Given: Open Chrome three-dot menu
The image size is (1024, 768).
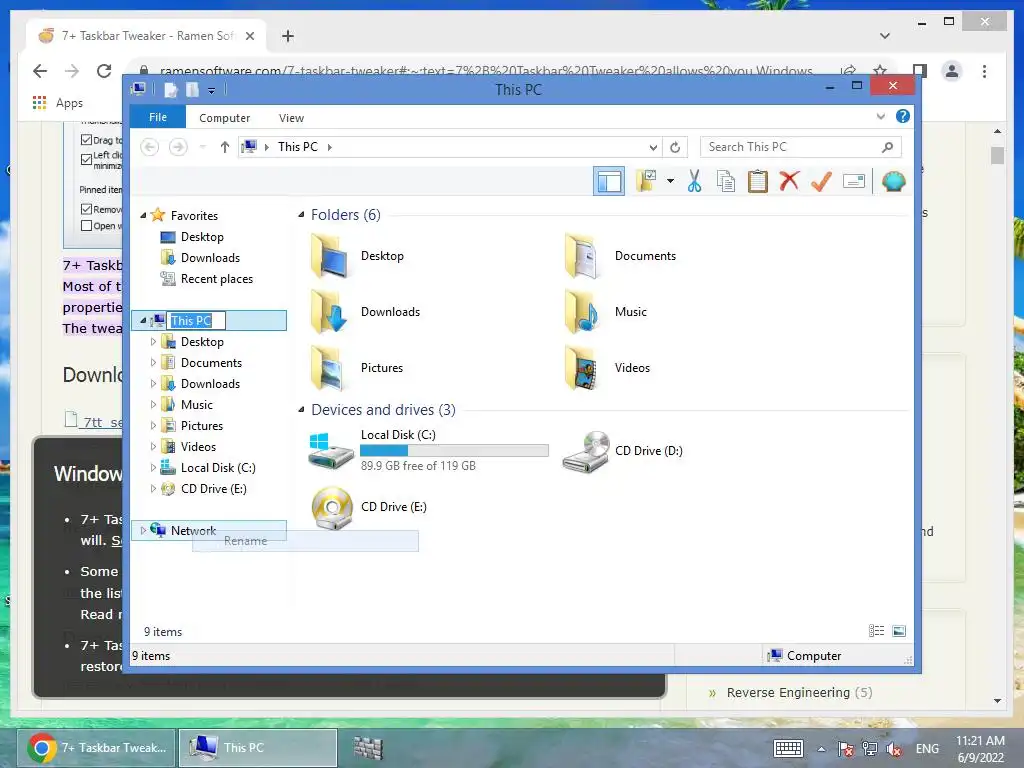Looking at the screenshot, I should click(x=984, y=71).
